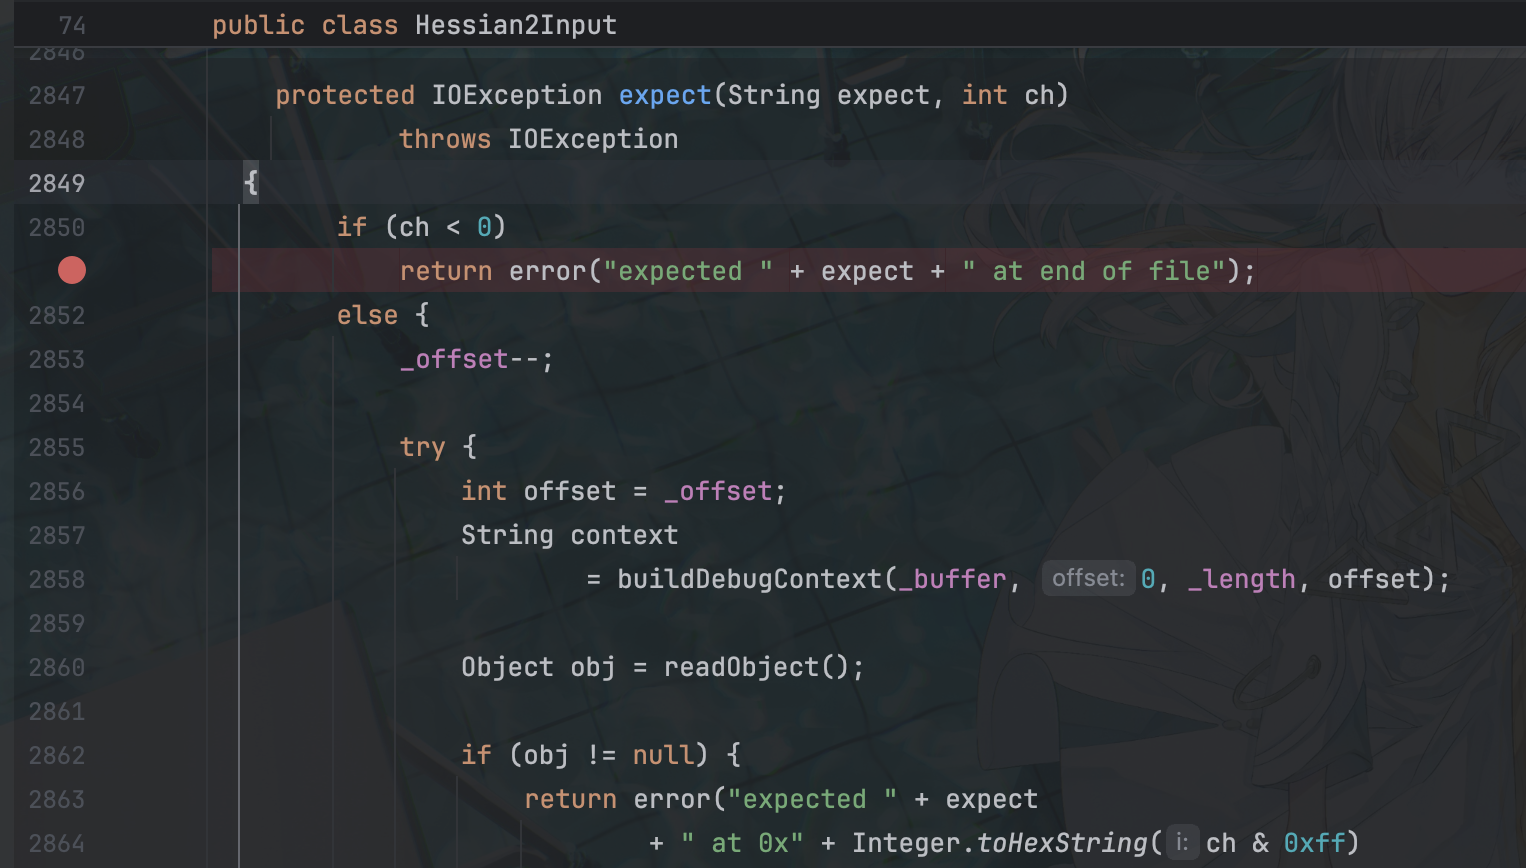Click the toHexString method reference

point(1062,843)
